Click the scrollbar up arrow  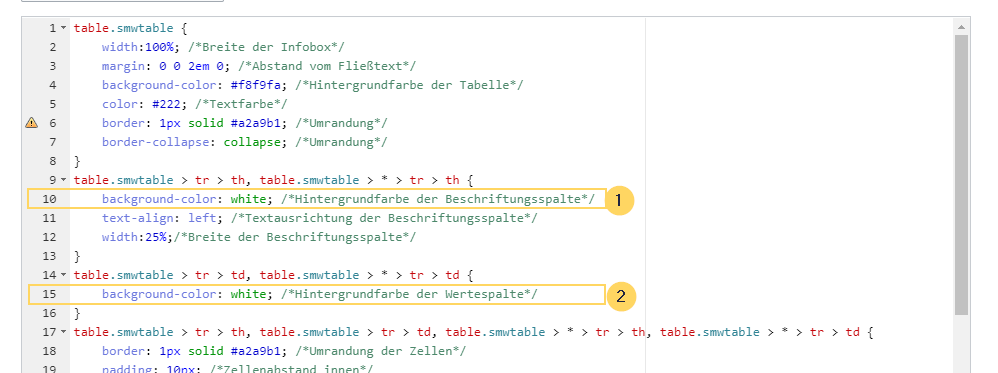click(x=961, y=27)
